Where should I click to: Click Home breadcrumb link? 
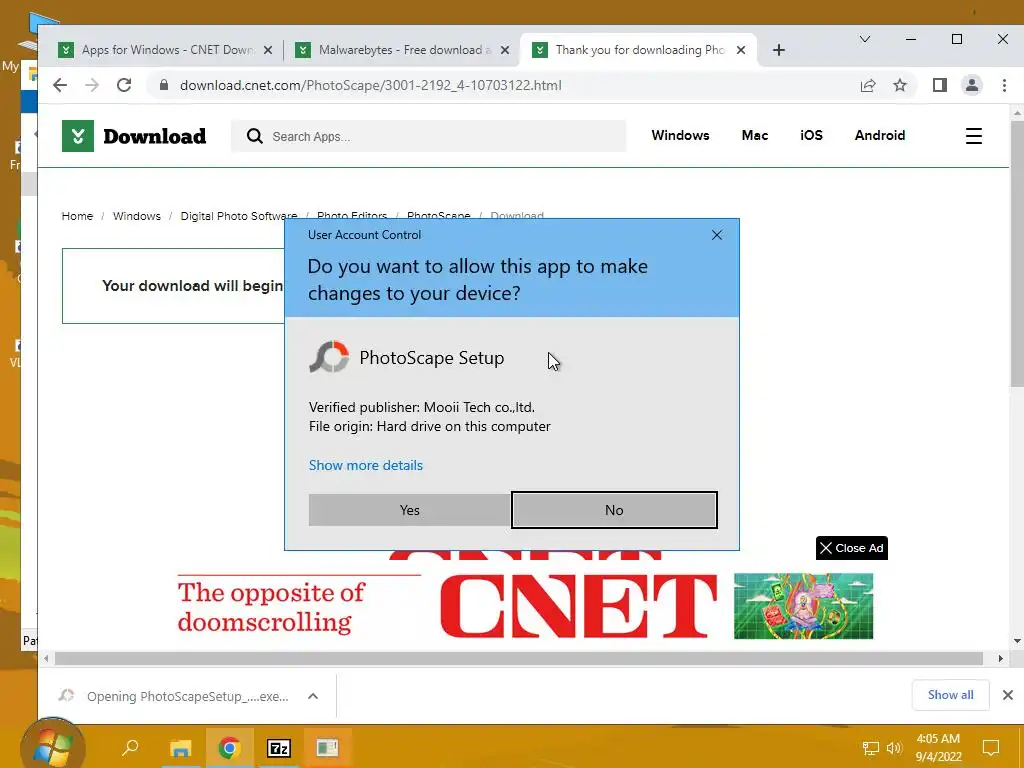pos(77,216)
